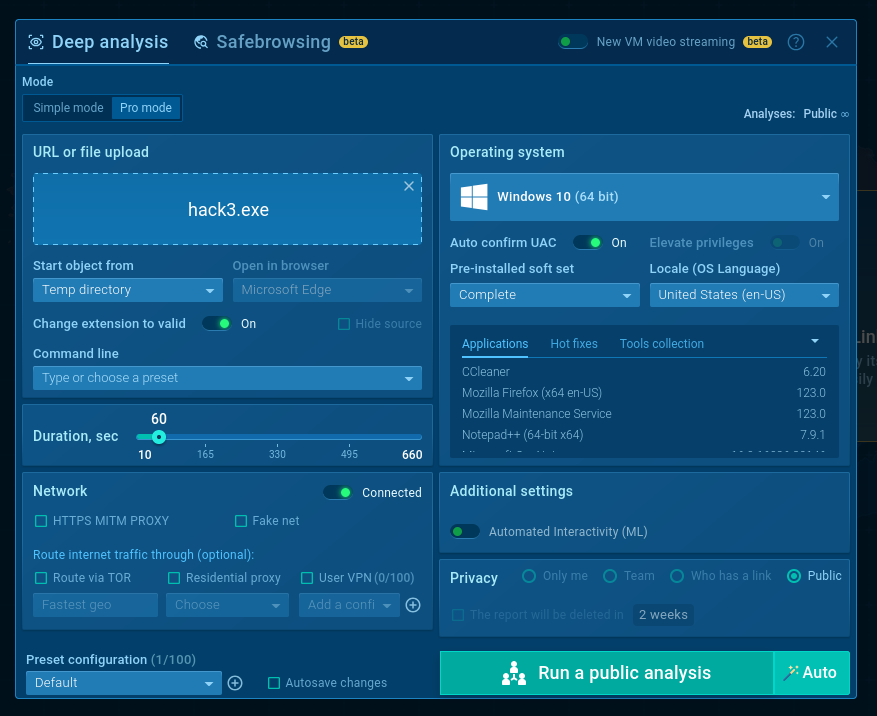Switch to the Tools collection tab
The height and width of the screenshot is (716, 877).
662,343
